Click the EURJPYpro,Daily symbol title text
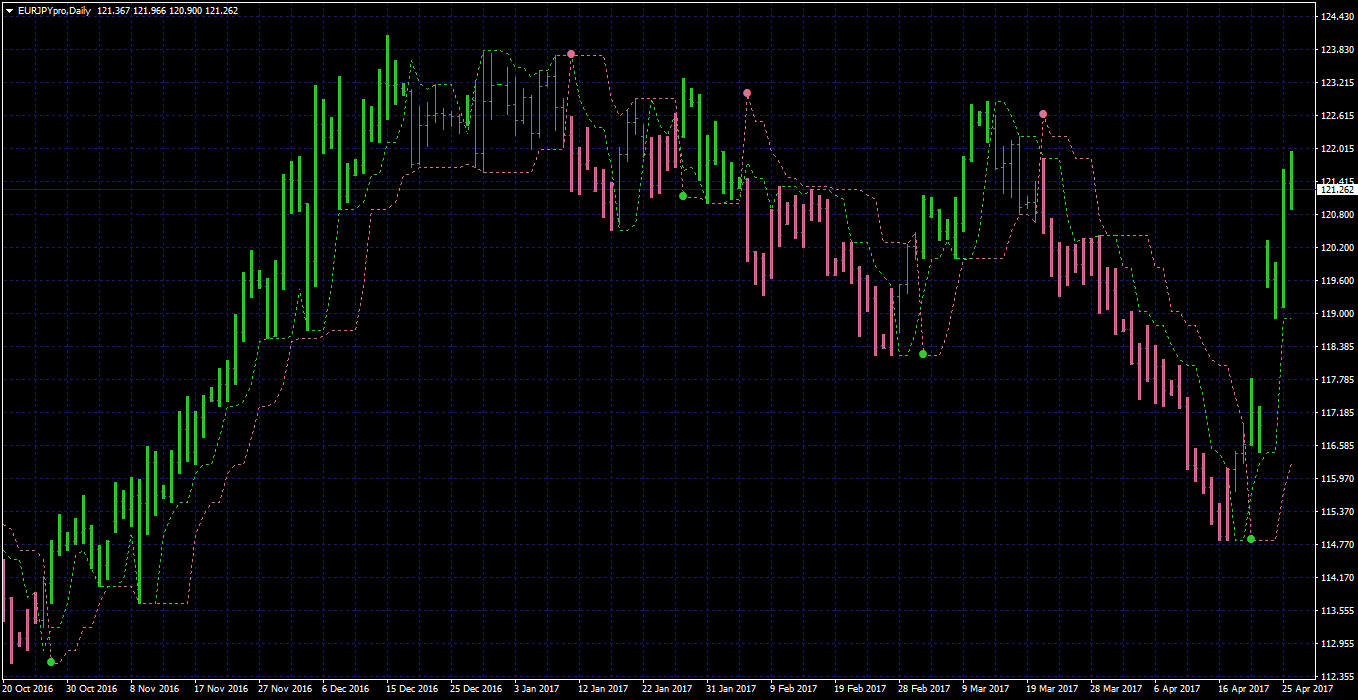The height and width of the screenshot is (700, 1358). [x=55, y=10]
